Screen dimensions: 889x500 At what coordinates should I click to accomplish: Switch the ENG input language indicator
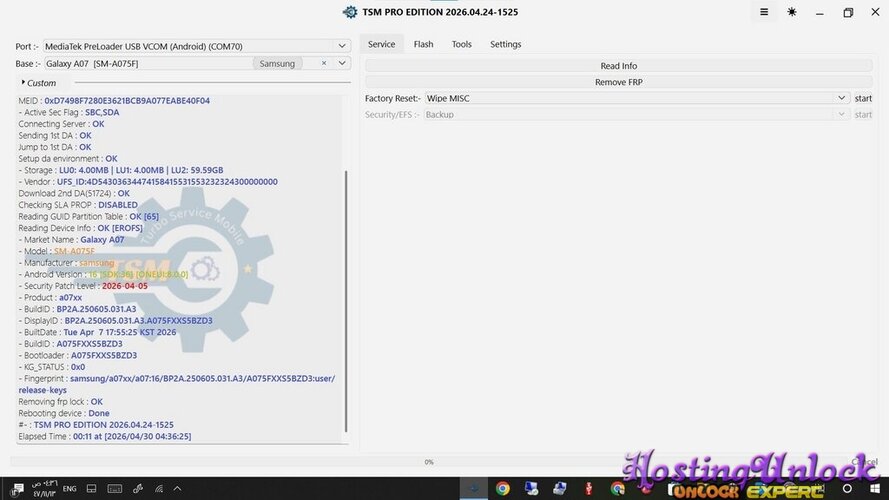click(70, 489)
